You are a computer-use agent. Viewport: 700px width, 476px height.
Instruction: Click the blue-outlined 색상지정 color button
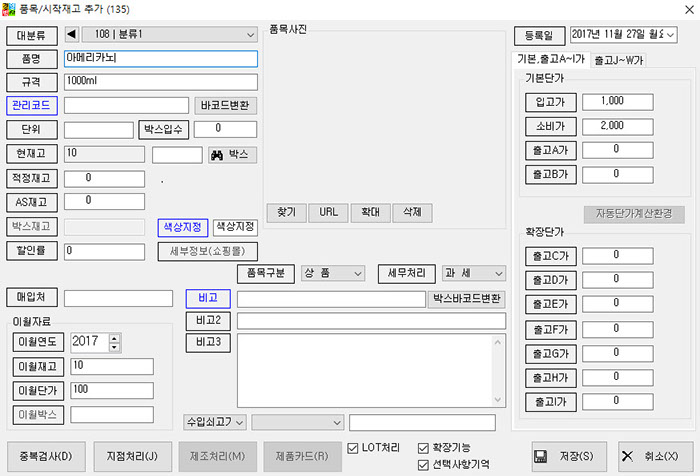click(x=183, y=227)
